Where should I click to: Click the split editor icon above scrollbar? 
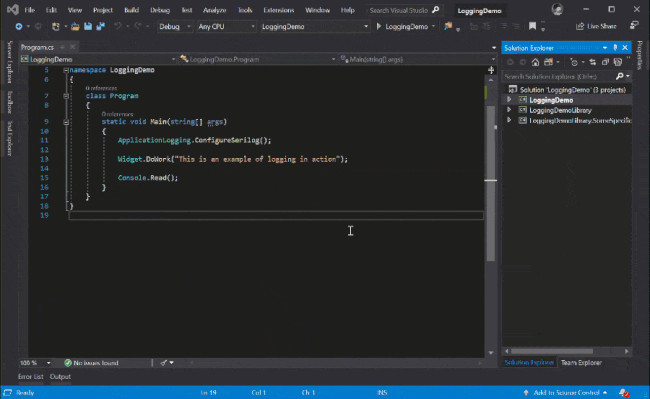click(491, 70)
